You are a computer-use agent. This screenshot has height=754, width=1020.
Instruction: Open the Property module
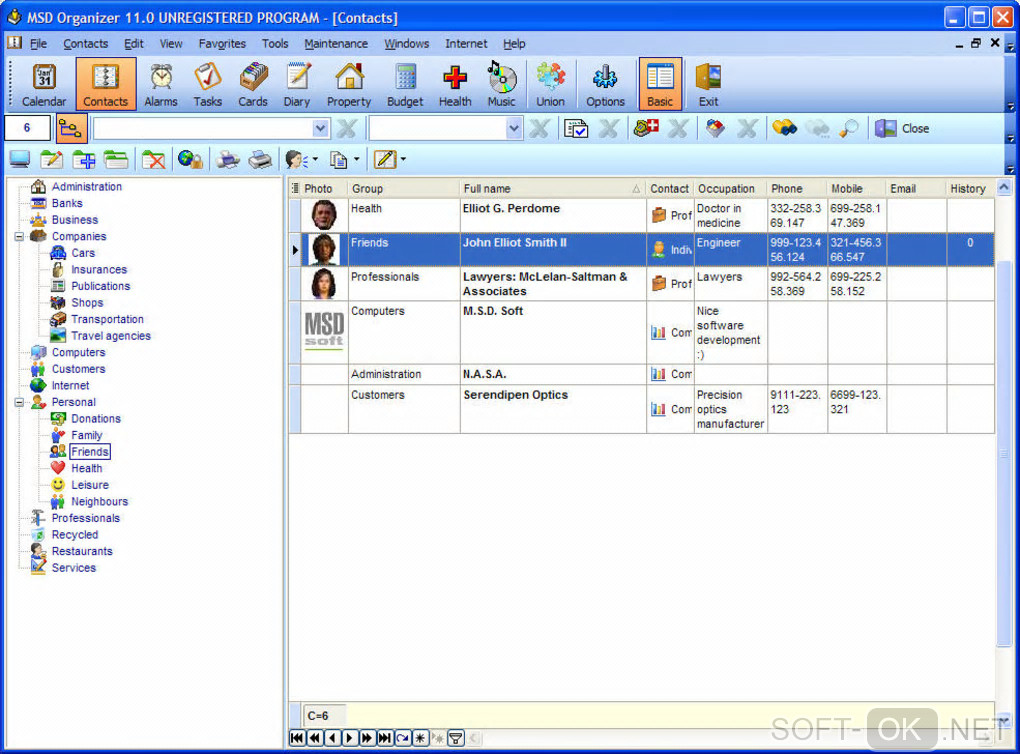349,84
